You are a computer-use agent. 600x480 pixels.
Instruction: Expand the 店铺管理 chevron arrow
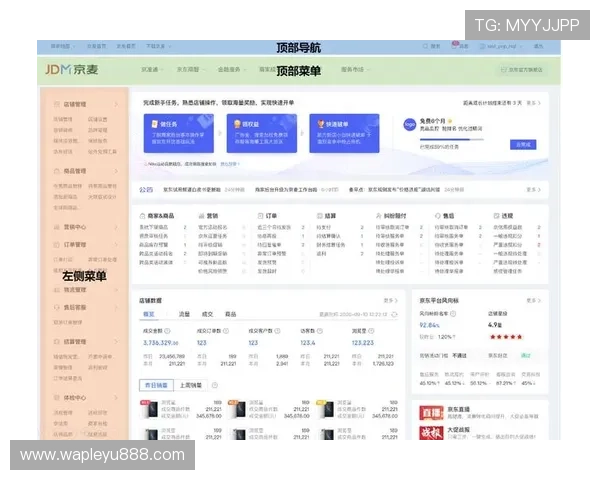[x=116, y=104]
